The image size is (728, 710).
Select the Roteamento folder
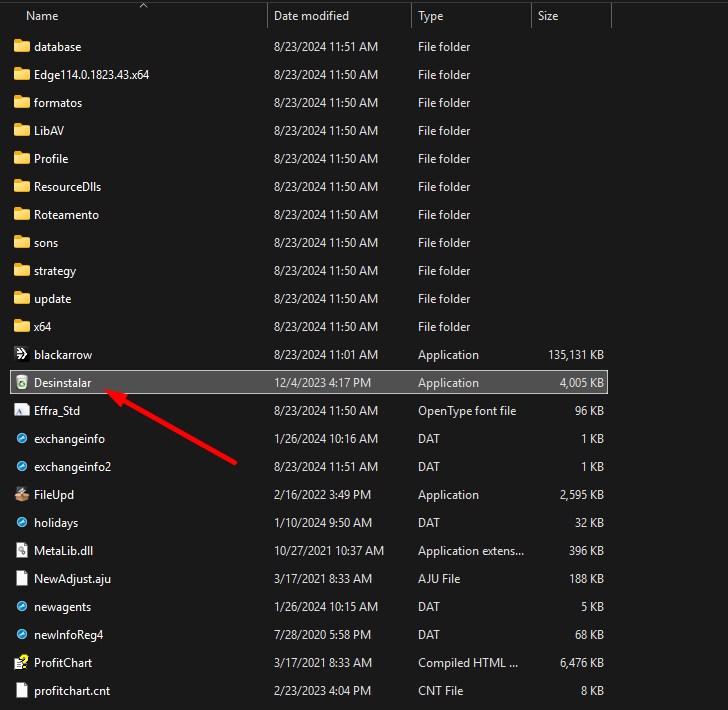point(66,215)
